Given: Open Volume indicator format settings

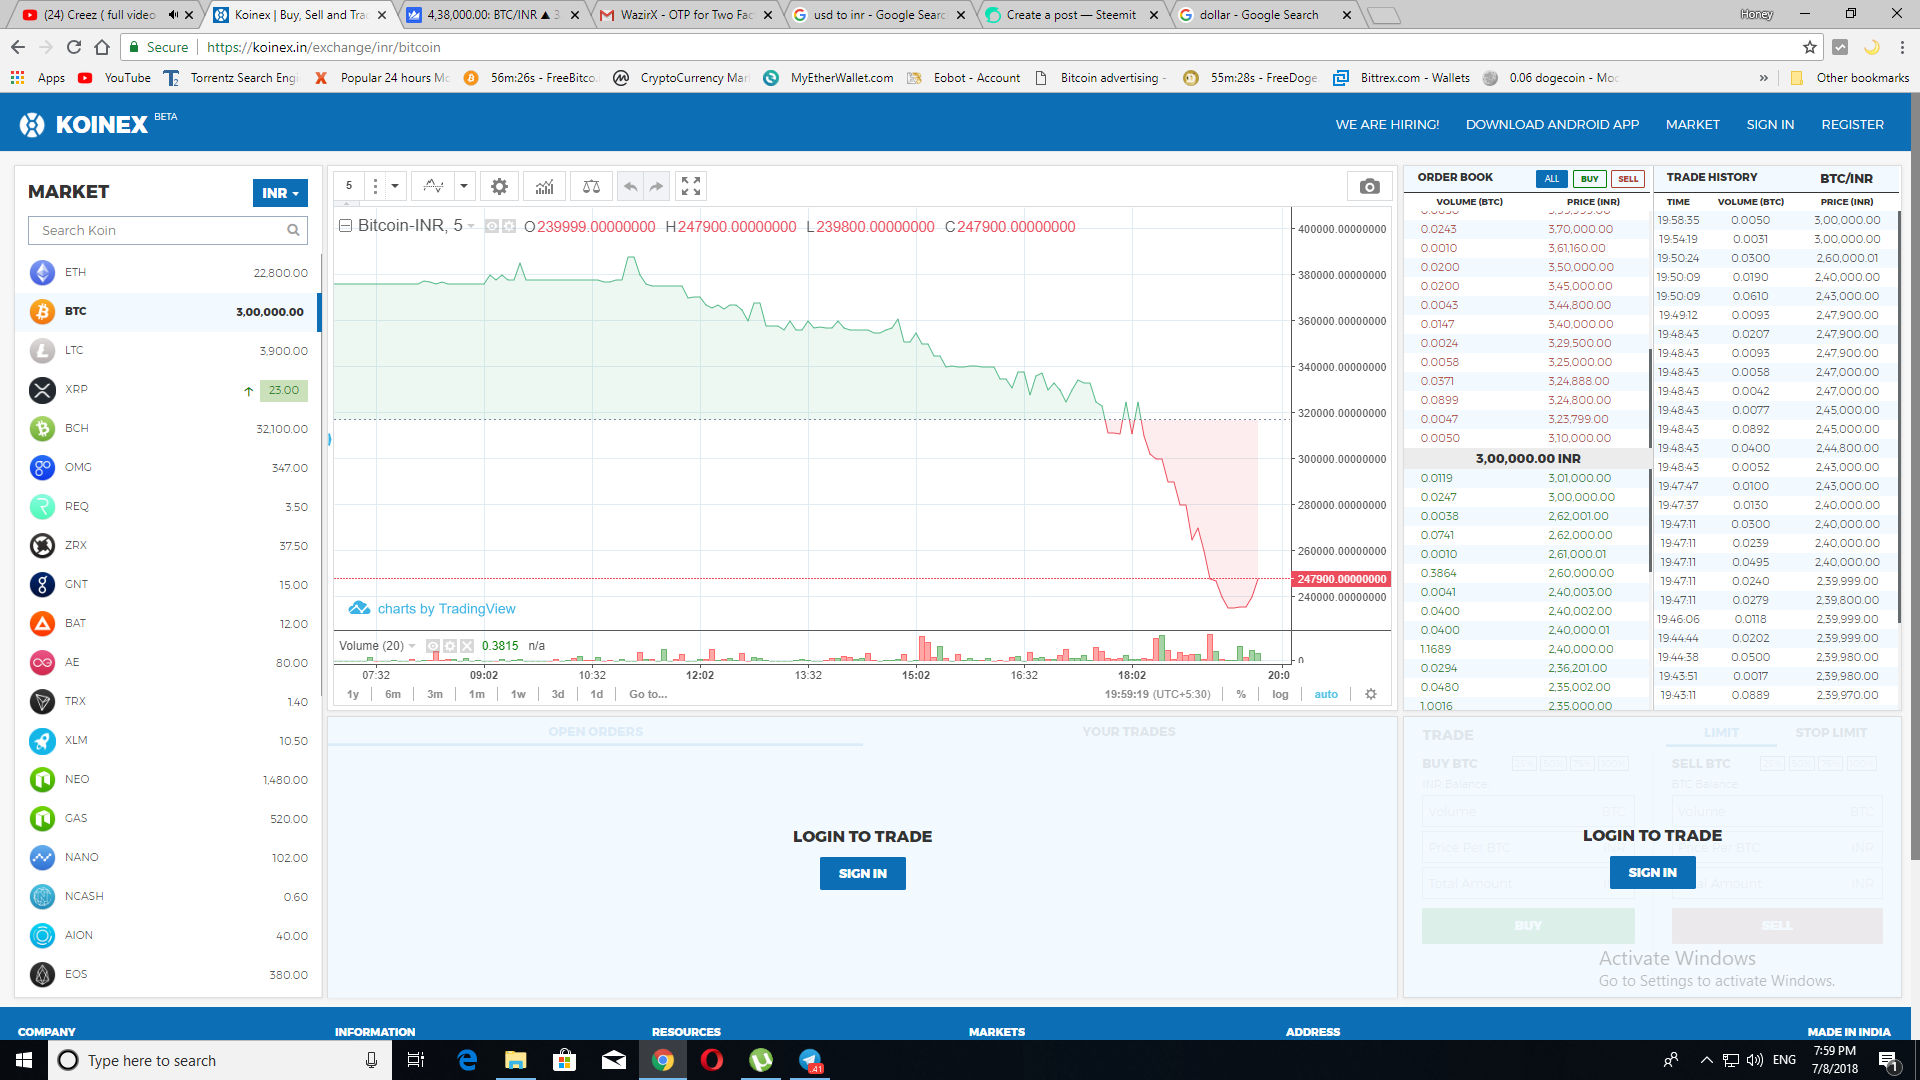Looking at the screenshot, I should (450, 646).
